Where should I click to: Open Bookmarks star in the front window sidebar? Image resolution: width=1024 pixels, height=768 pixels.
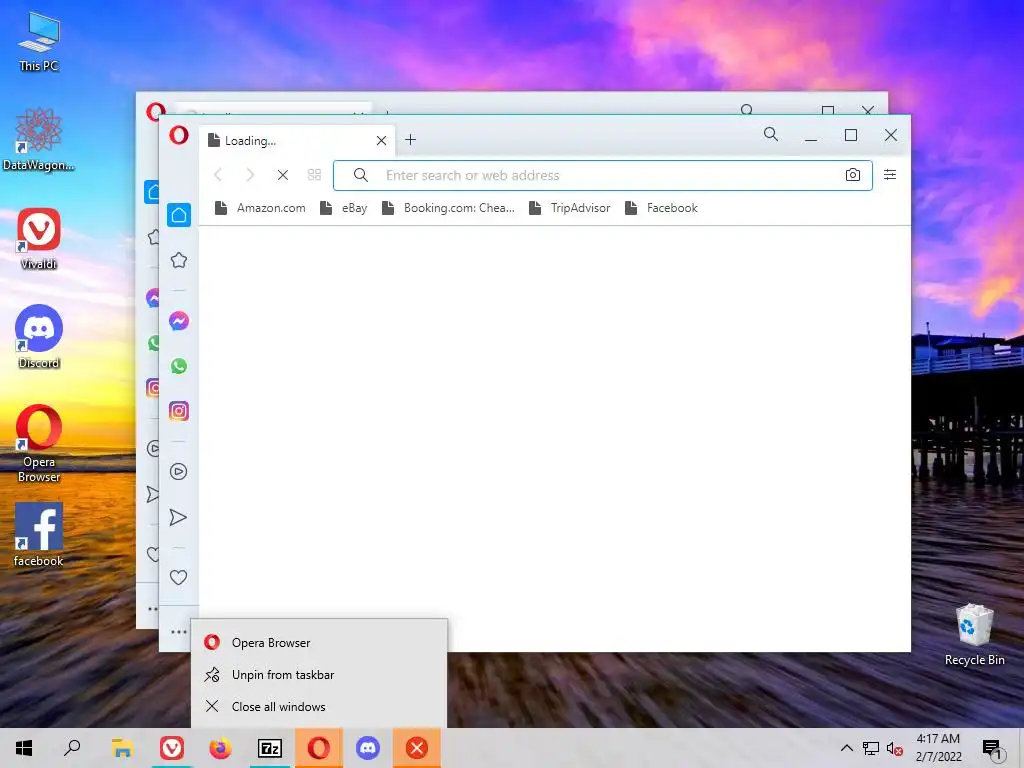(x=178, y=261)
